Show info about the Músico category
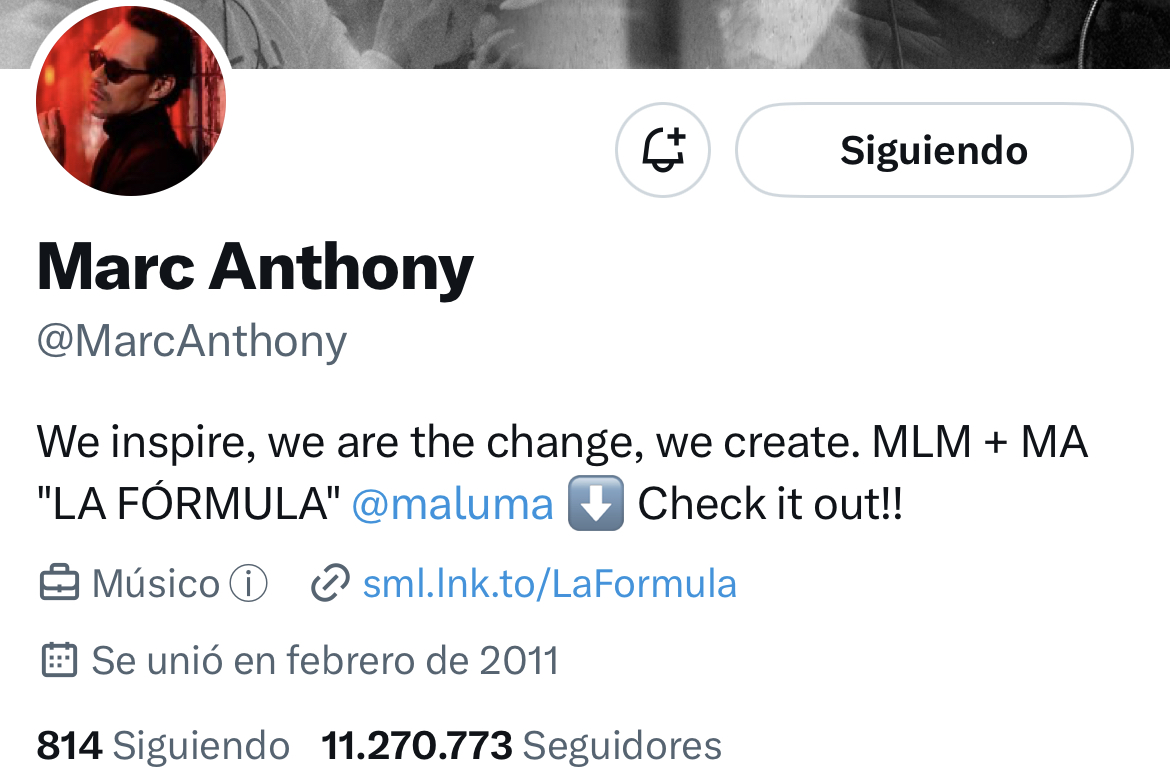 click(x=248, y=583)
